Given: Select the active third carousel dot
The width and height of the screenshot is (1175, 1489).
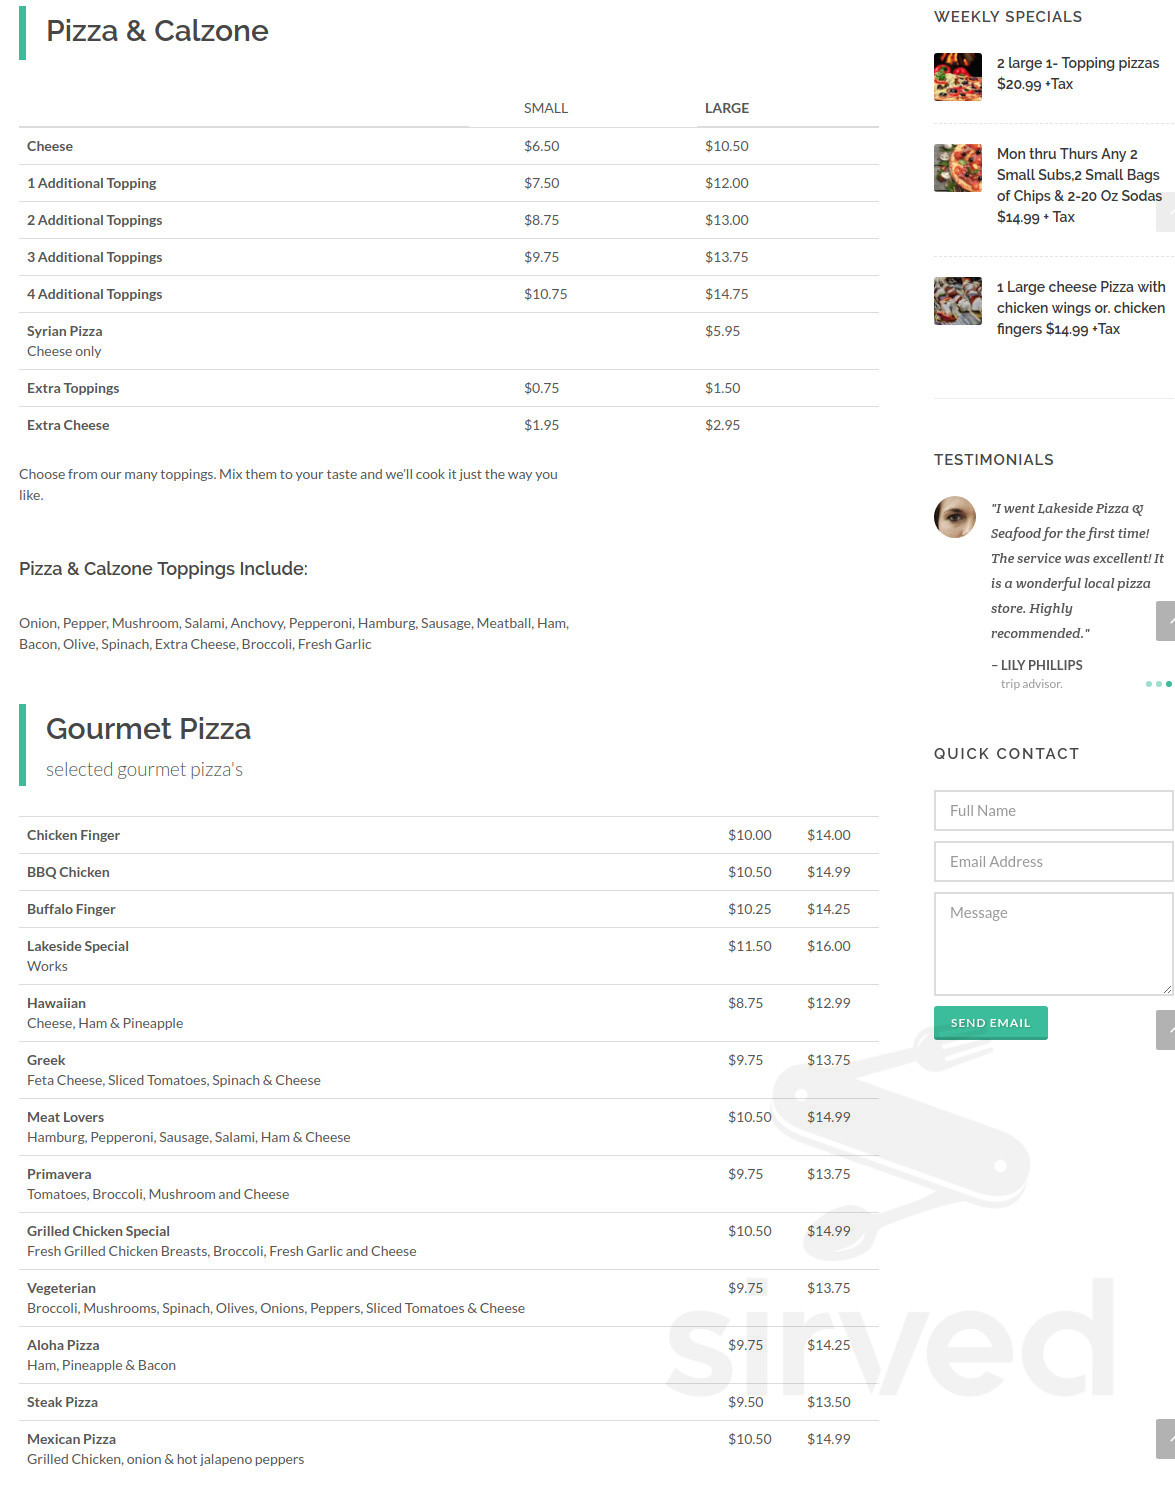Looking at the screenshot, I should pos(1169,684).
